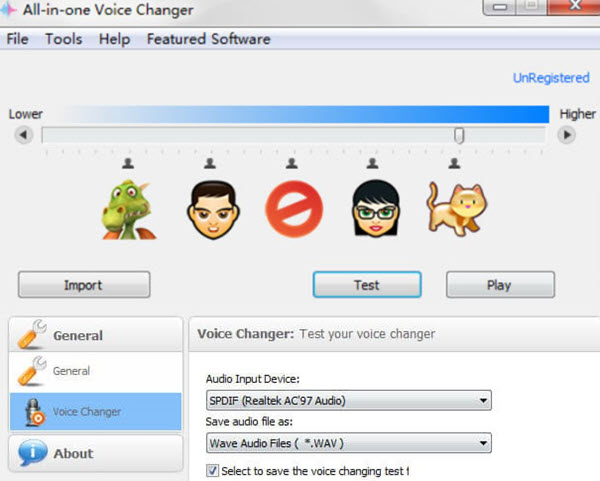Click the Import button
Image resolution: width=600 pixels, height=481 pixels.
[84, 285]
